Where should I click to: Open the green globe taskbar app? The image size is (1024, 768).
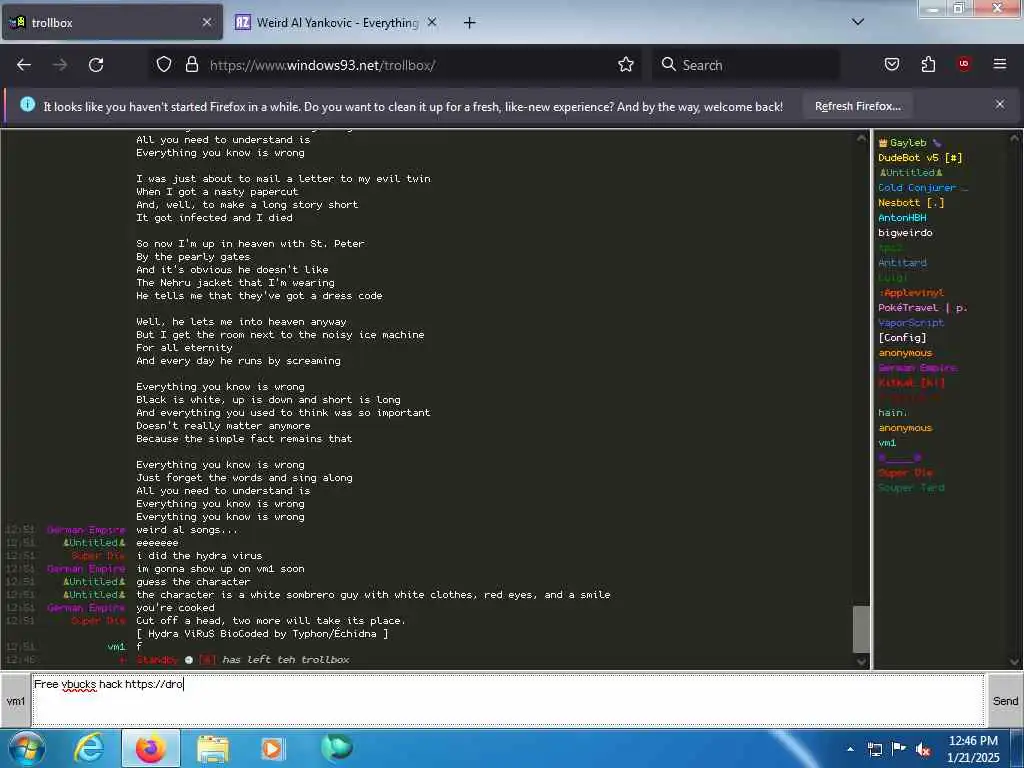click(336, 748)
